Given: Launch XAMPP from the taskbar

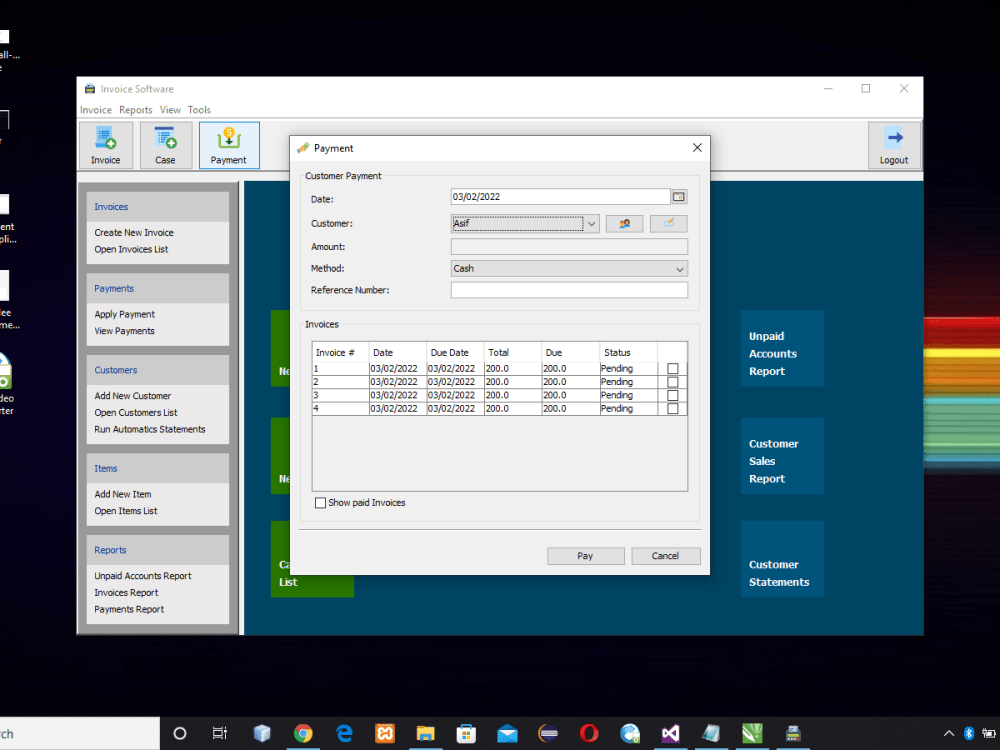Looking at the screenshot, I should pyautogui.click(x=384, y=733).
